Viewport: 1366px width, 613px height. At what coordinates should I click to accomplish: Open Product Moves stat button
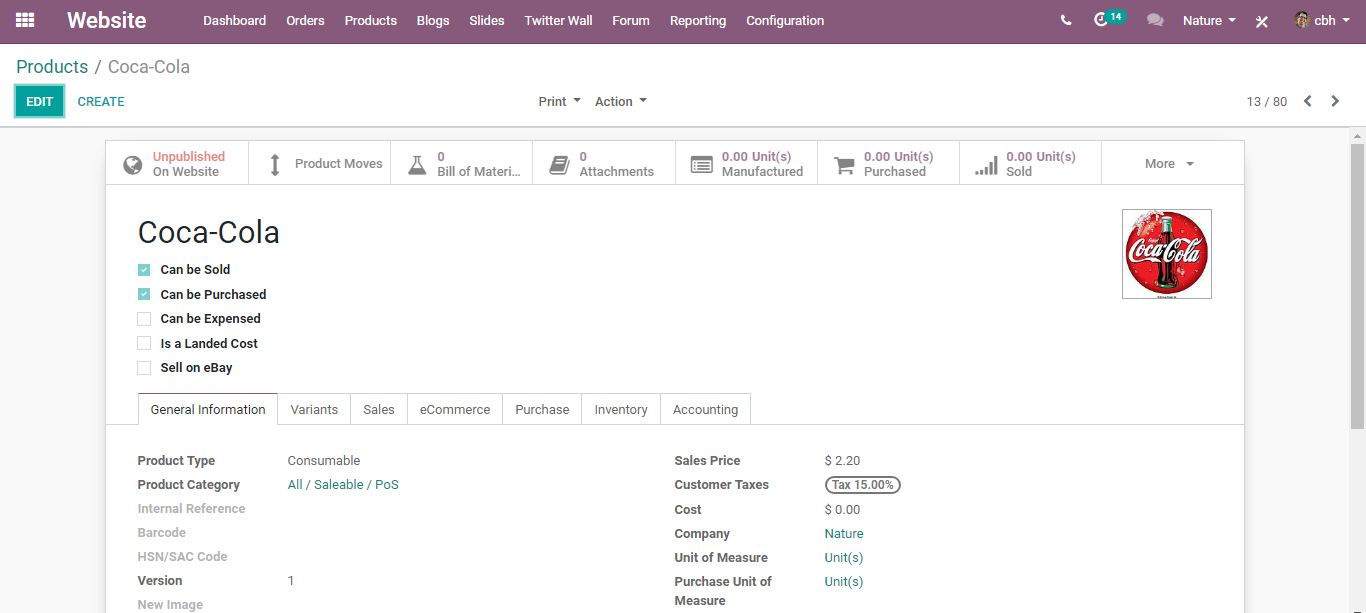(320, 163)
